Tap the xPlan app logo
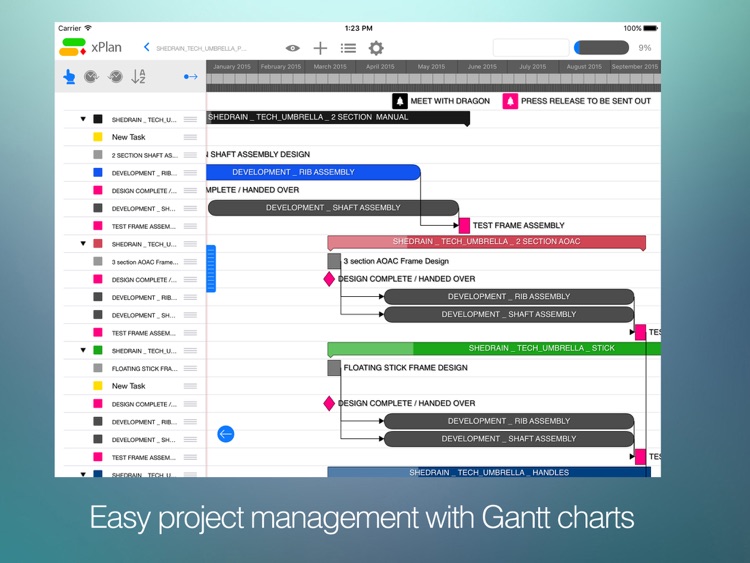This screenshot has width=750, height=563. [73, 47]
